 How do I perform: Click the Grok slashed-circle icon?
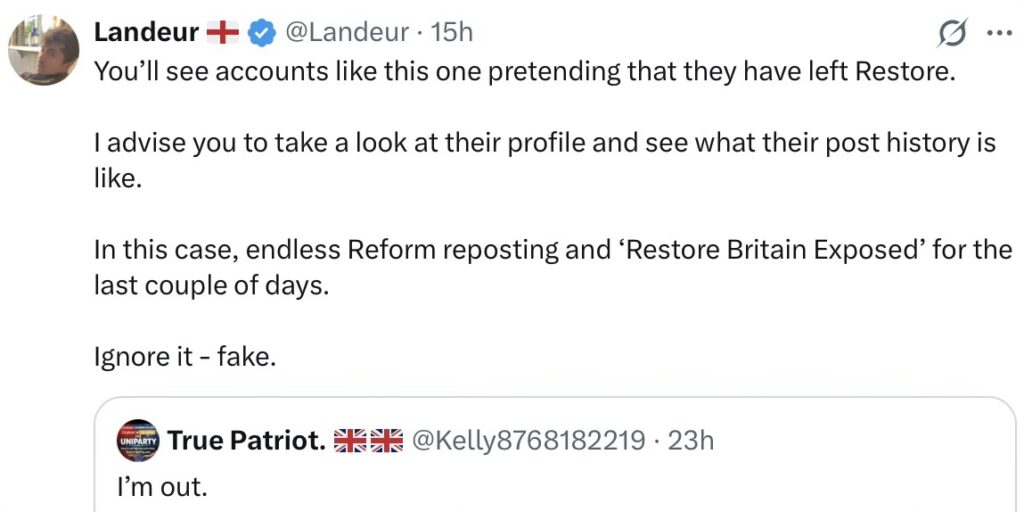click(x=951, y=34)
